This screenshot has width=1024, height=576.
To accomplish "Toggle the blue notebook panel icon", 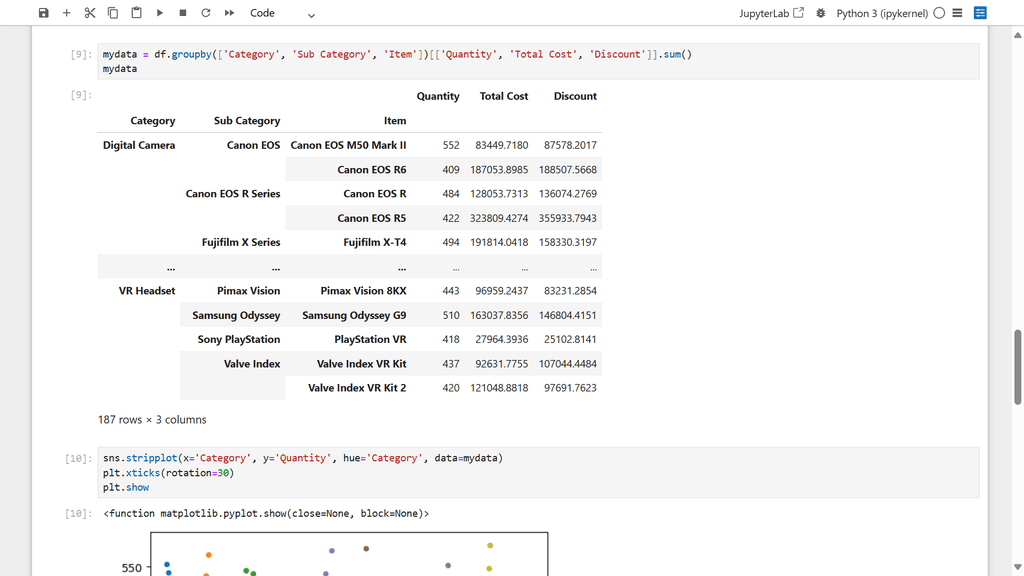I will coord(980,13).
